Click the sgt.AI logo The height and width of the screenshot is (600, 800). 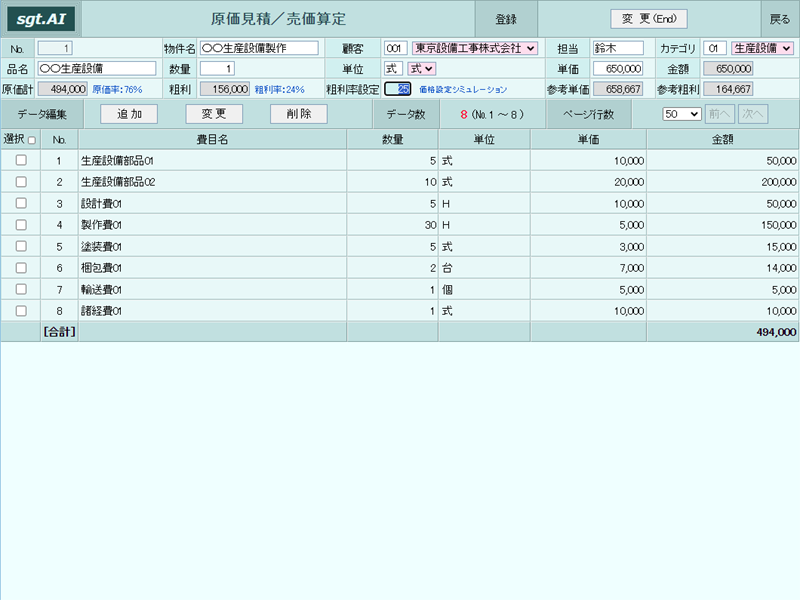pyautogui.click(x=41, y=19)
